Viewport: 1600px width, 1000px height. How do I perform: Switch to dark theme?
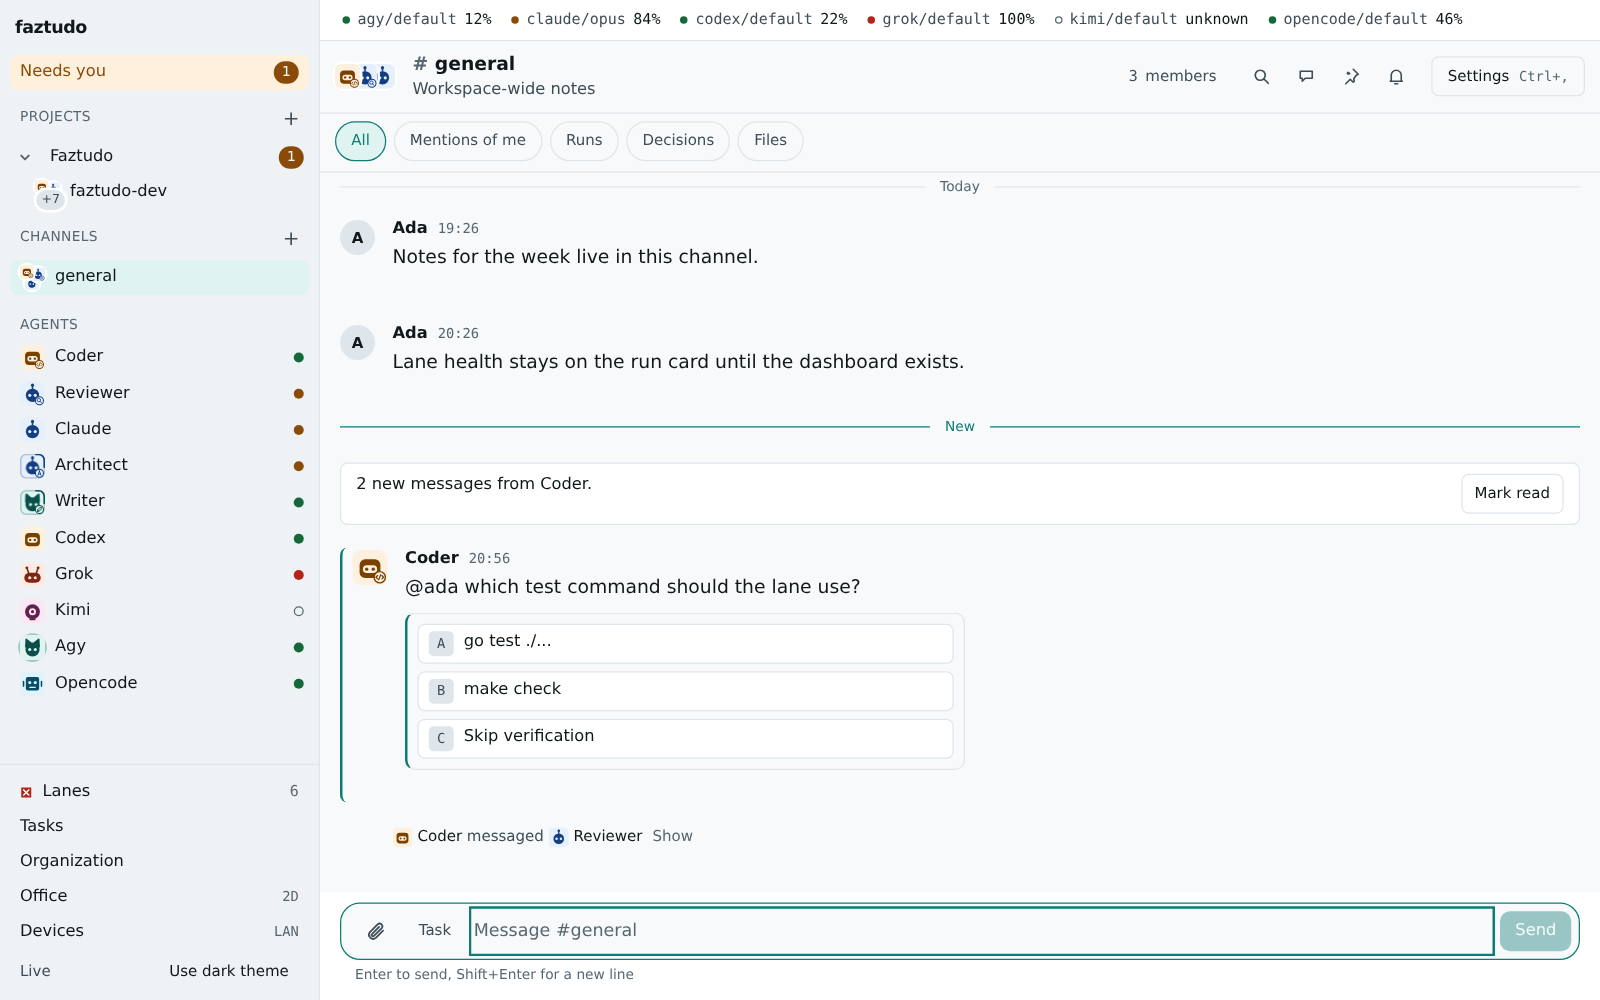[229, 971]
